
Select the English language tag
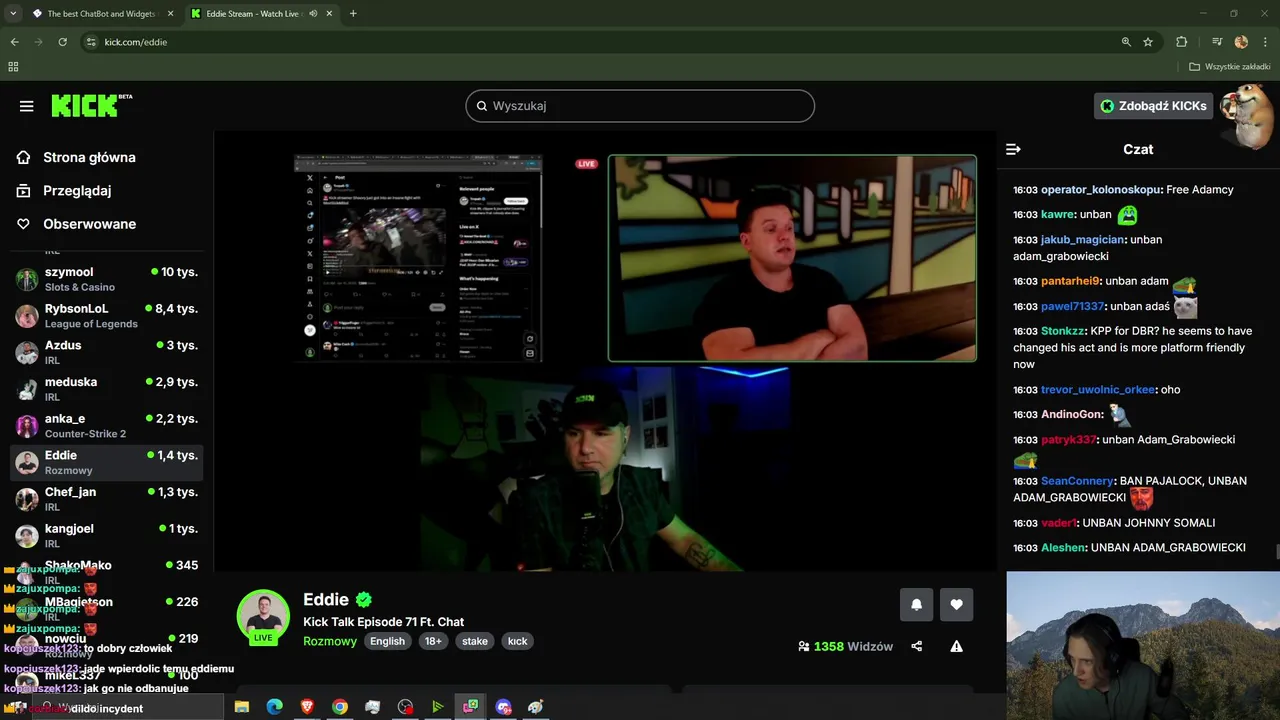coord(387,641)
